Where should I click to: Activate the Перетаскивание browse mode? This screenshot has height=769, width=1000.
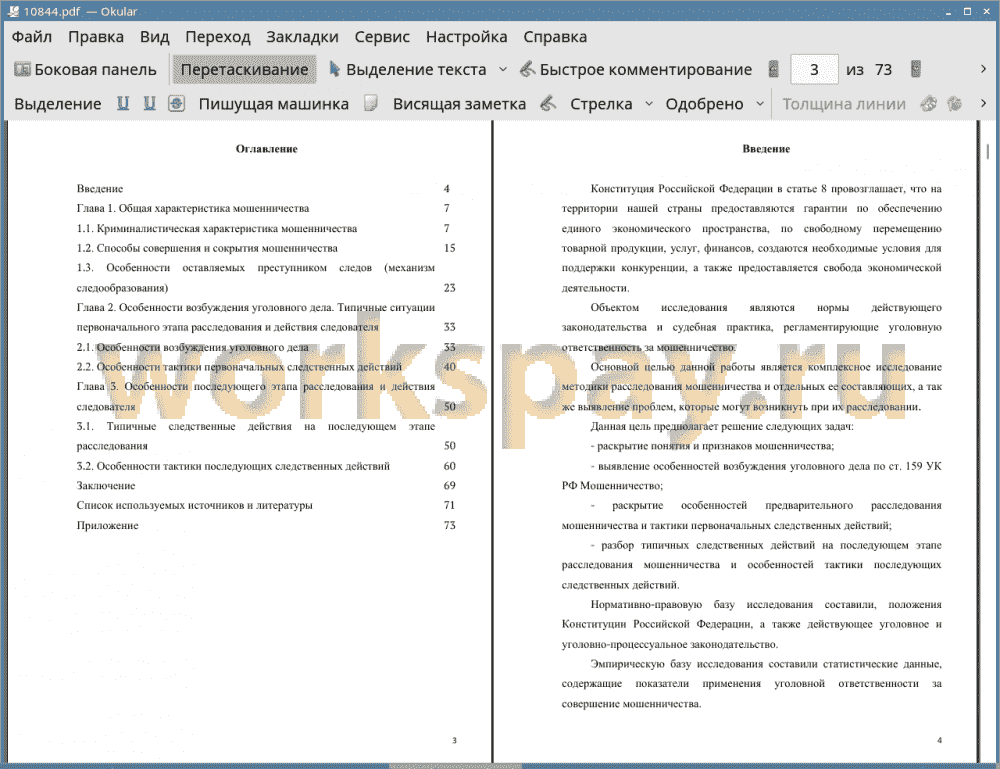click(244, 70)
